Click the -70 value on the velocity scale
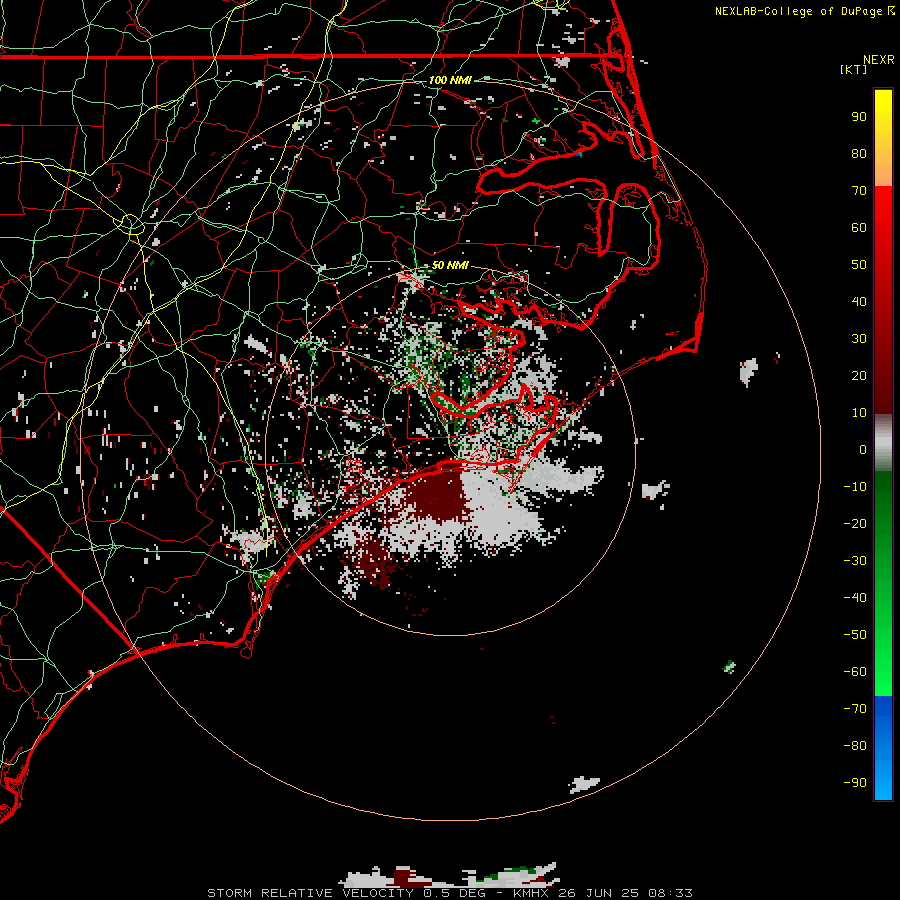Viewport: 900px width, 900px height. tap(855, 709)
